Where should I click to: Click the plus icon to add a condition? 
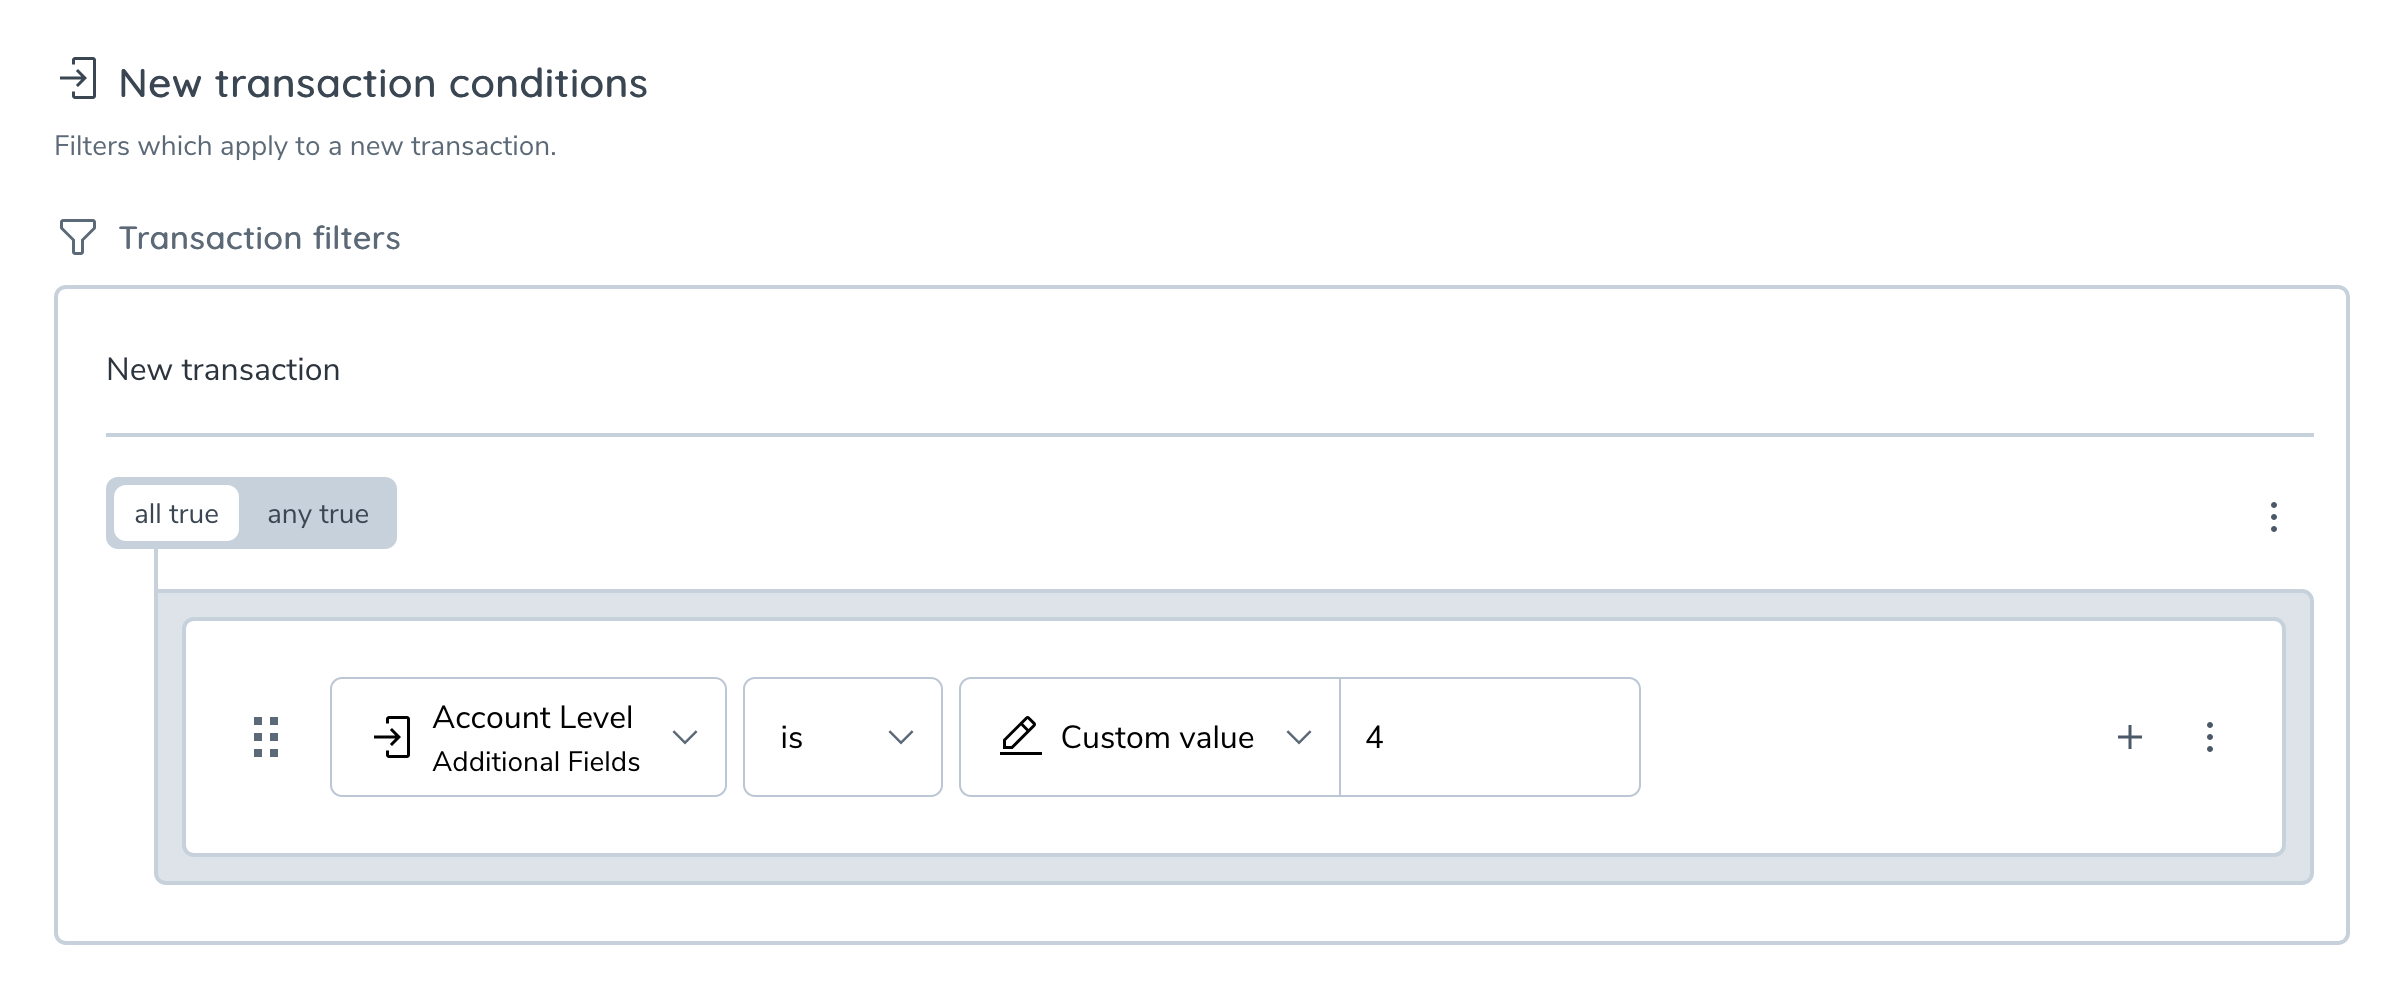point(2130,737)
